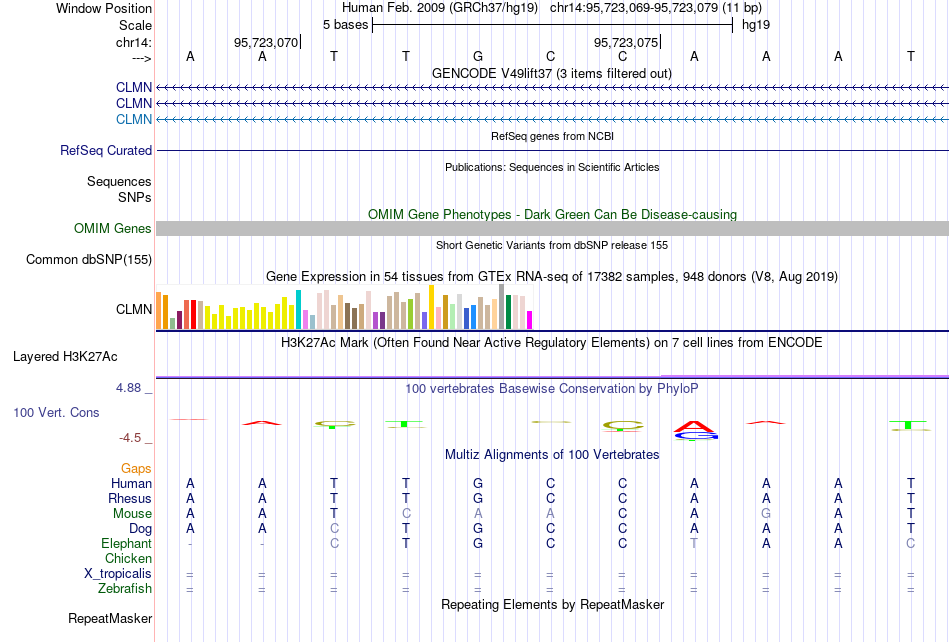Click the light blue CLMN transcript label
The height and width of the screenshot is (642, 950).
click(x=134, y=119)
